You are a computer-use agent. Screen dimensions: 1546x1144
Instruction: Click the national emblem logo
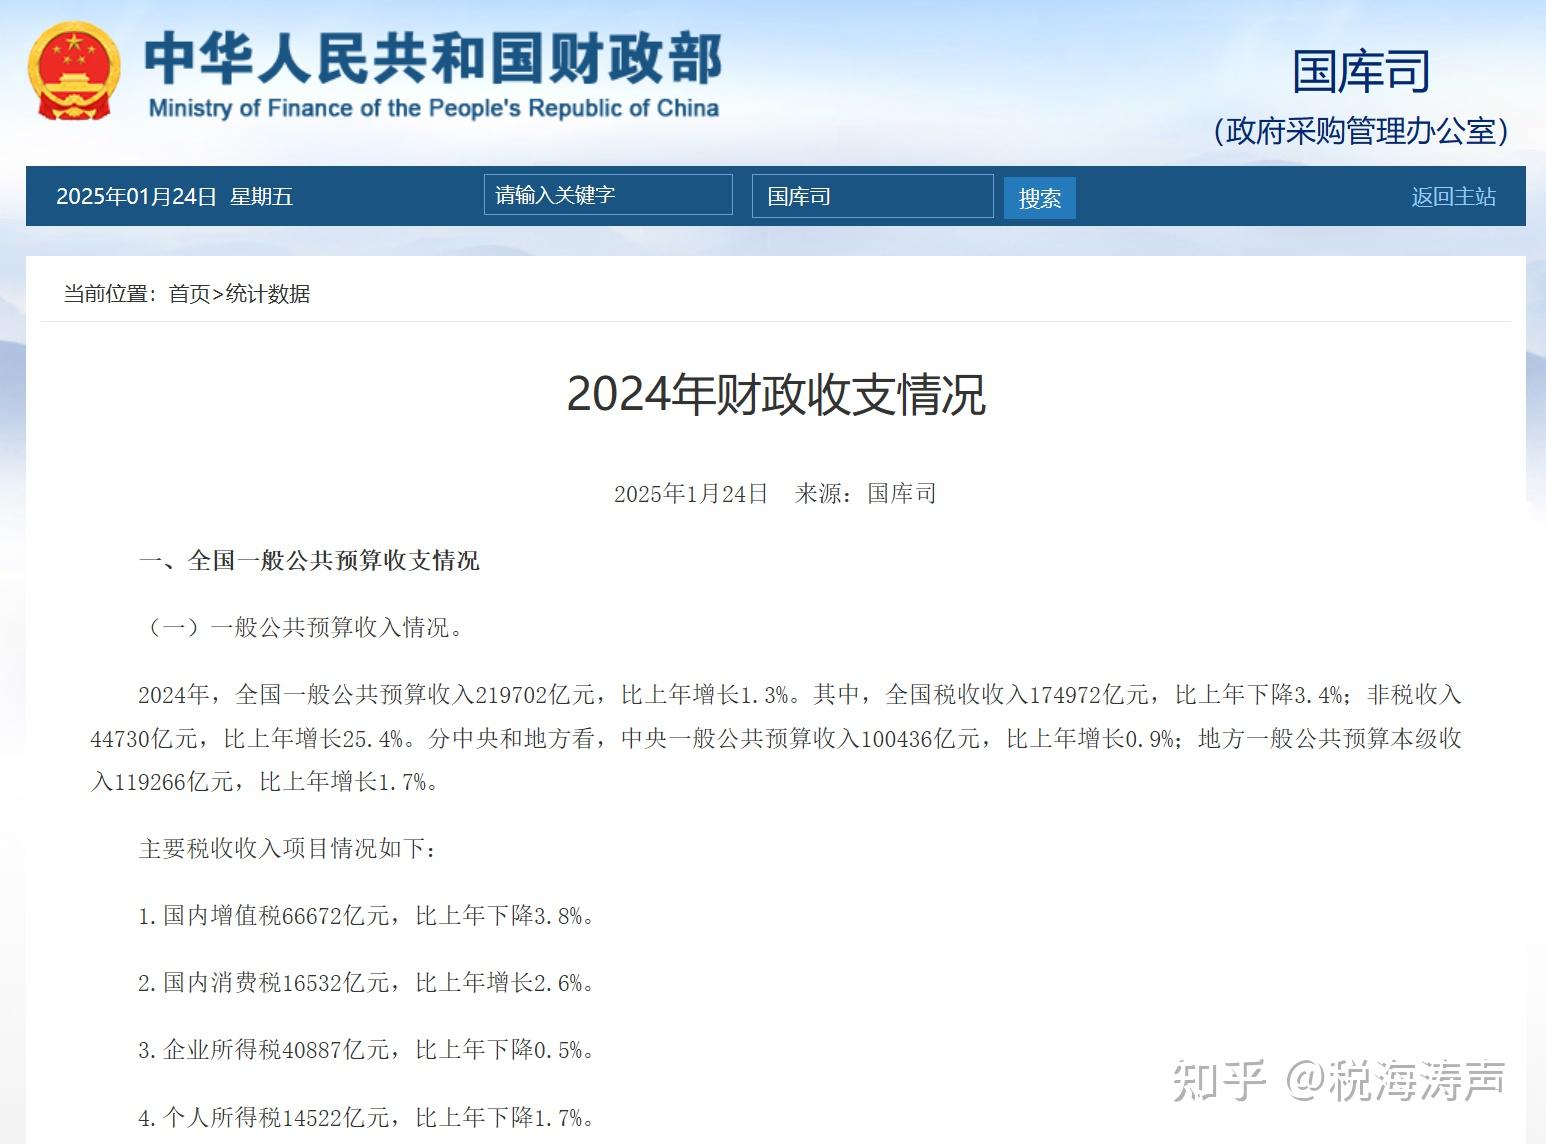(74, 70)
